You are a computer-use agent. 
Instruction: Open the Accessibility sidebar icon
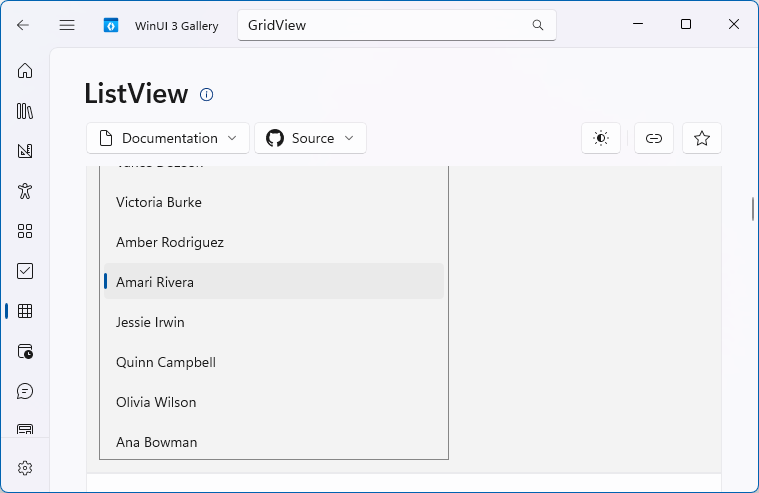click(25, 191)
